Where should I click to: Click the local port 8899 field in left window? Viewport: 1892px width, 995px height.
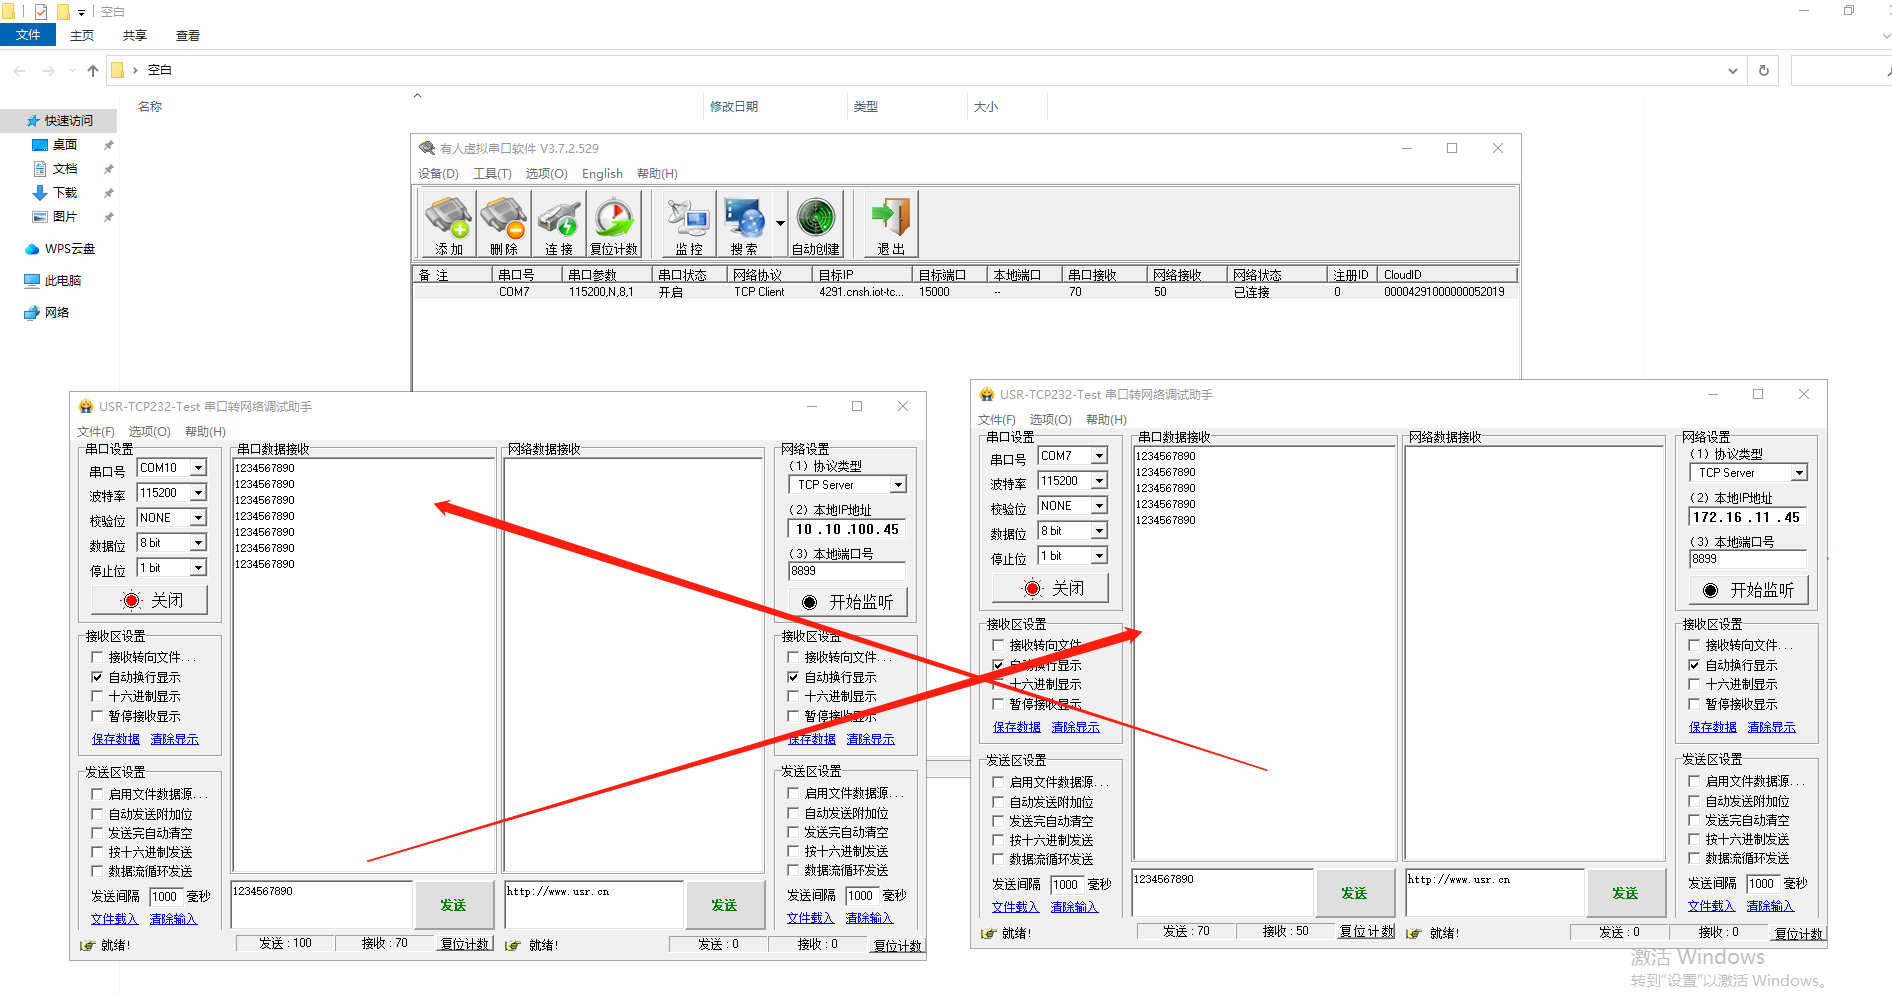pos(846,572)
